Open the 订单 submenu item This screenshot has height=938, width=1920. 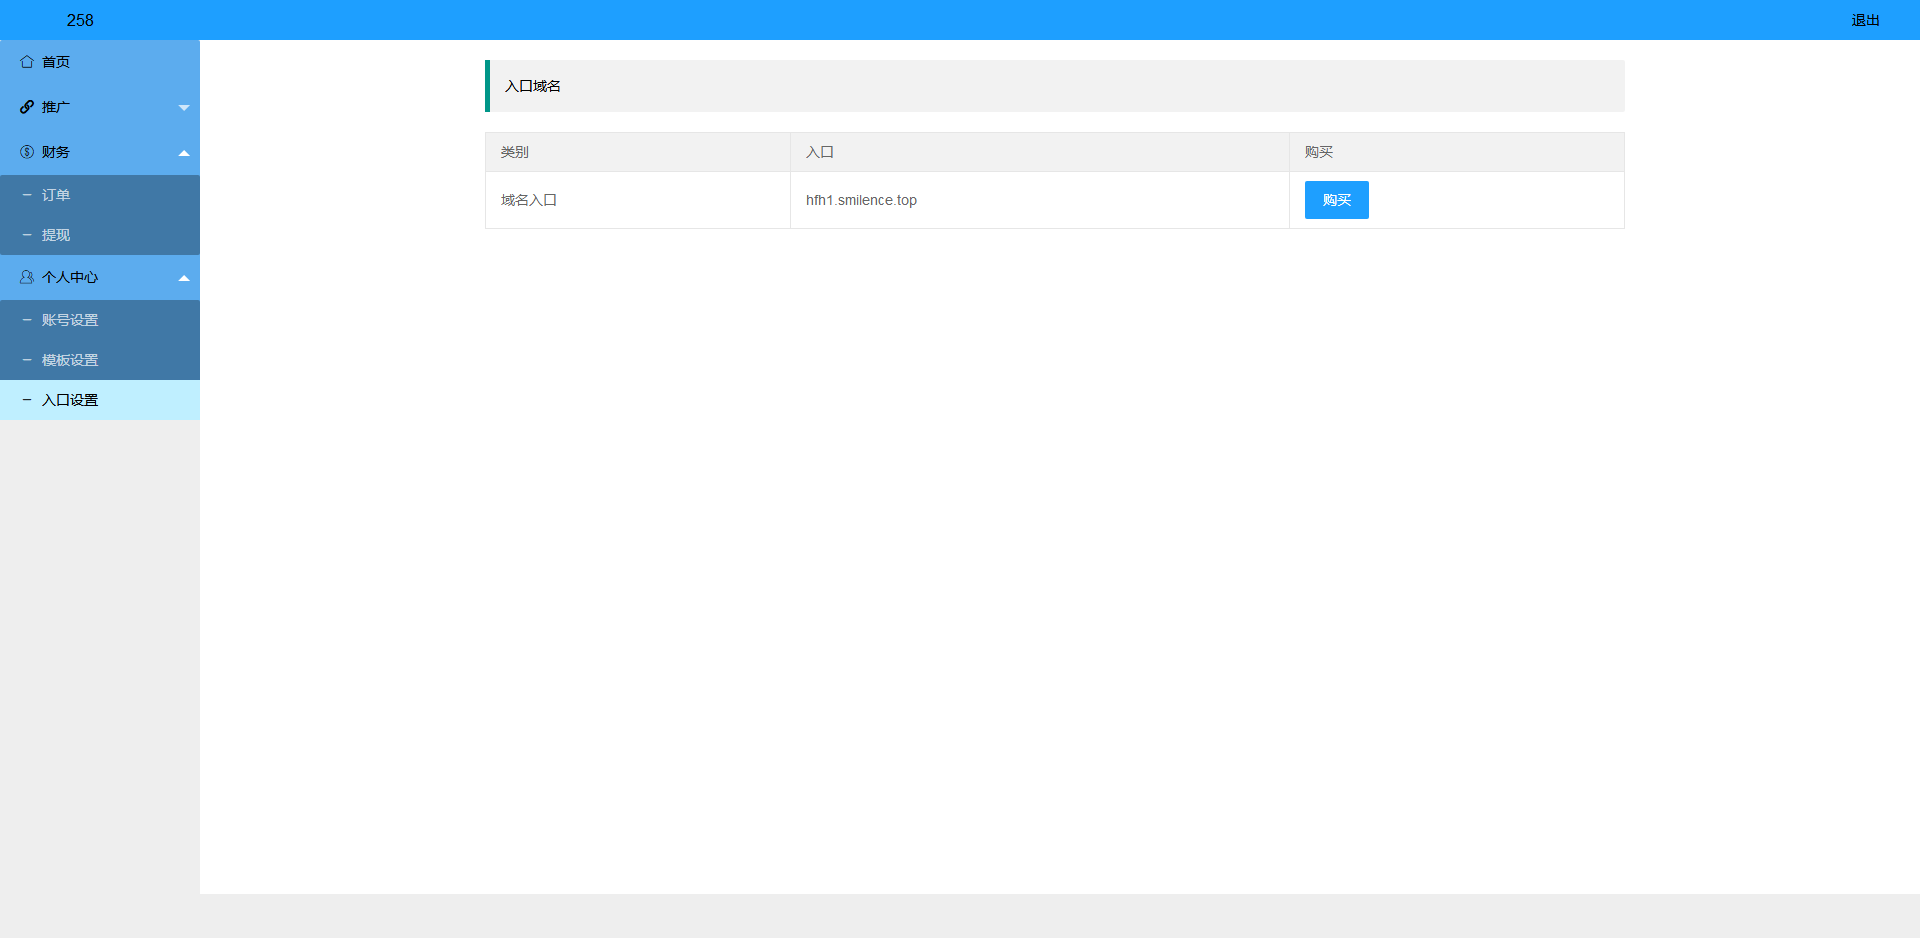click(x=56, y=195)
